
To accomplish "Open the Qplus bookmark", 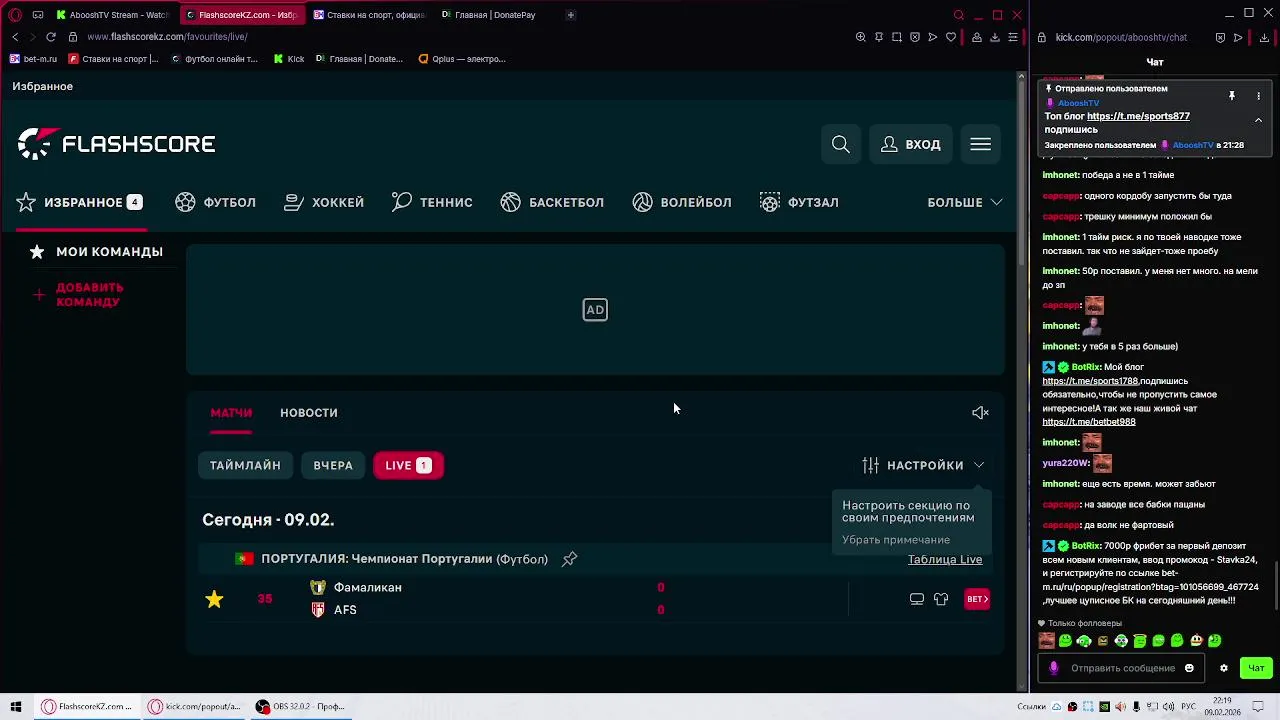I will point(462,59).
